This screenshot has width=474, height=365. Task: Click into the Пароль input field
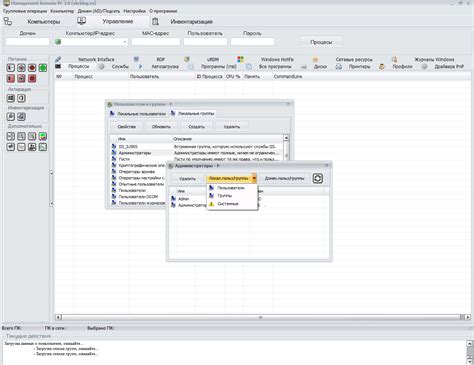pyautogui.click(x=252, y=42)
